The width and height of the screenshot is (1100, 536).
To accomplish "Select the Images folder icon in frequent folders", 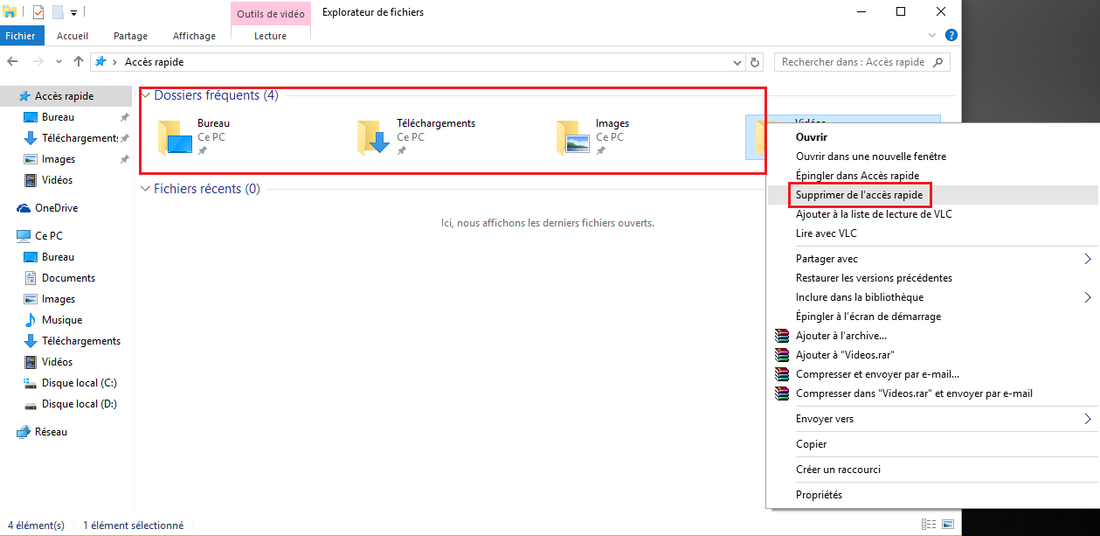I will click(572, 137).
